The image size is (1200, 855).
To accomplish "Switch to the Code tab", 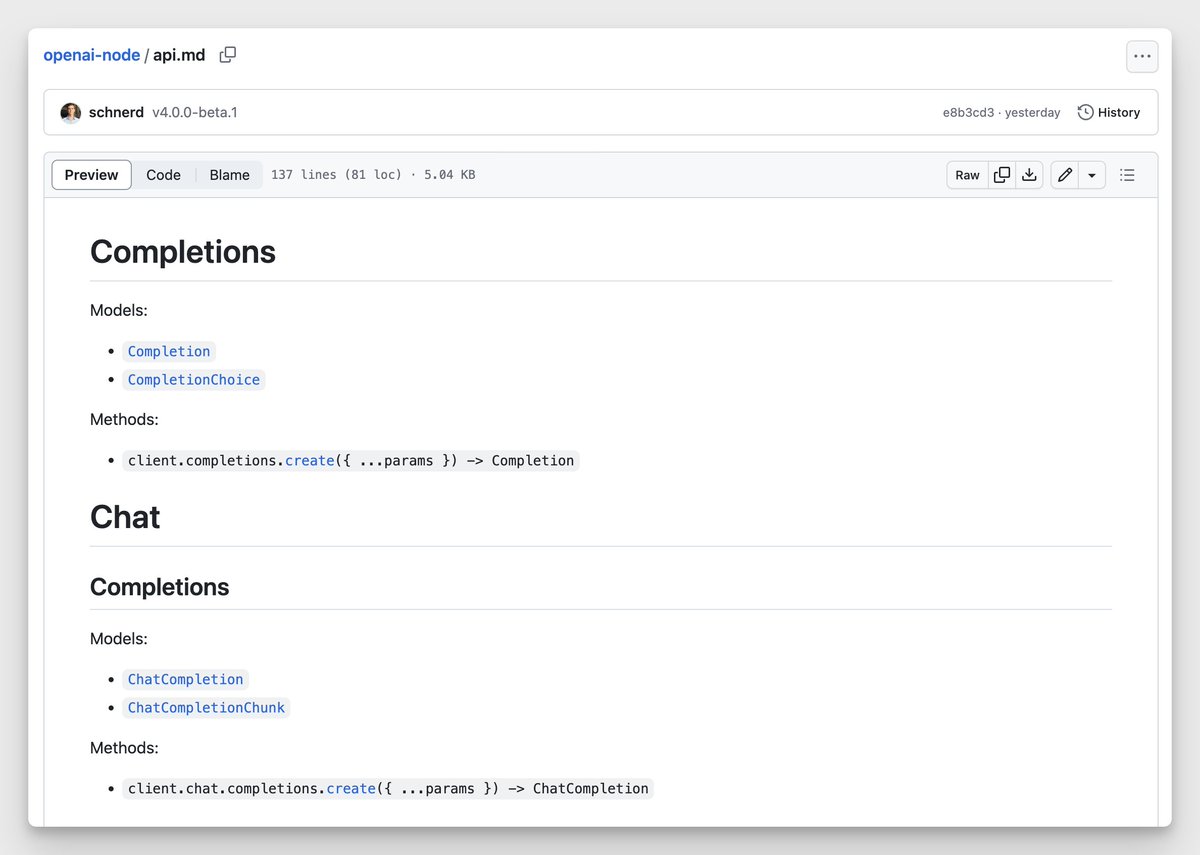I will 163,175.
